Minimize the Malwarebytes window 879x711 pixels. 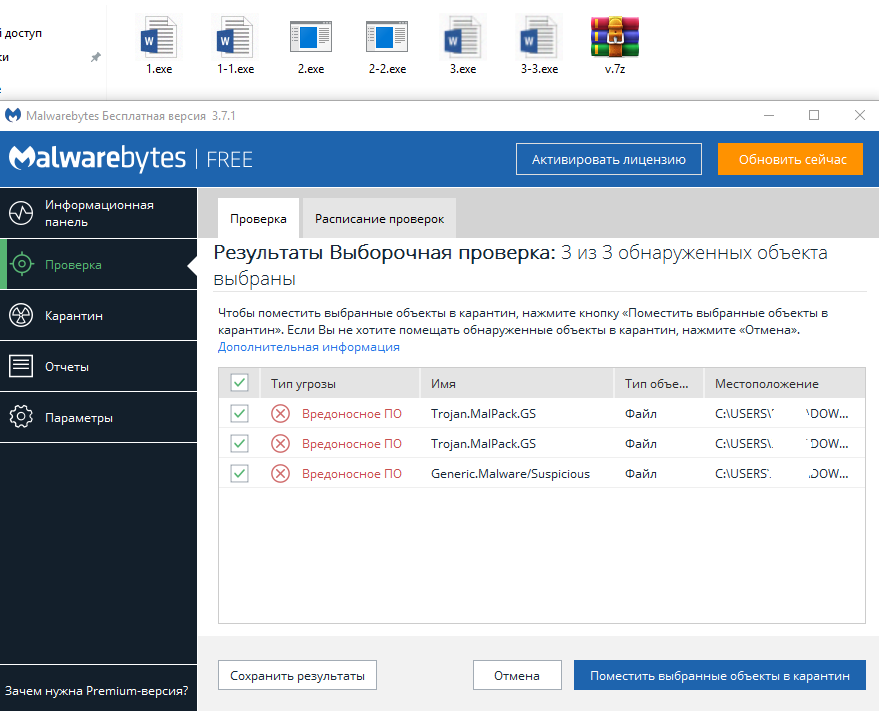click(x=769, y=116)
